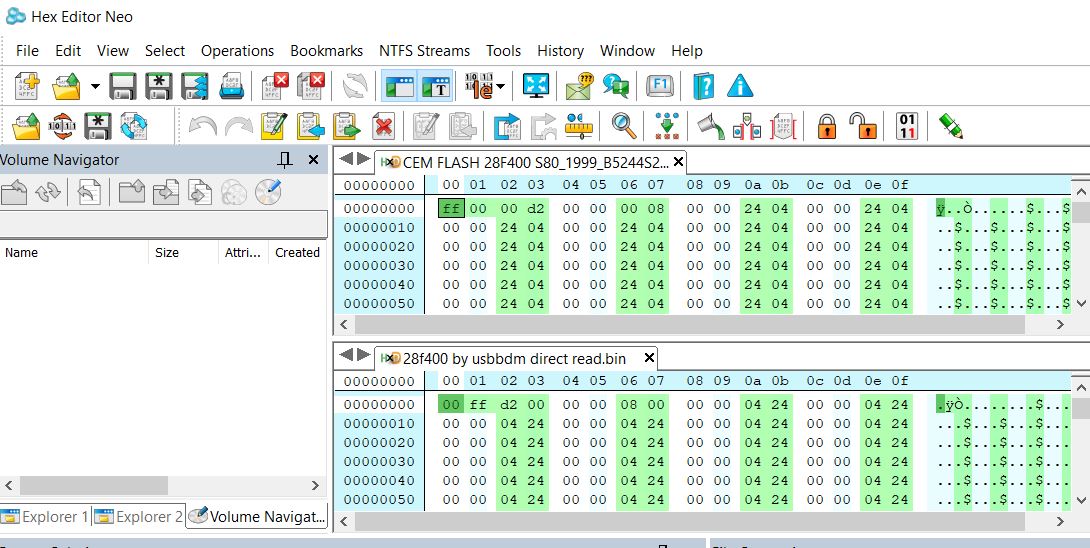
Task: Close the usbbdm direct read.bin tab
Action: pos(649,358)
